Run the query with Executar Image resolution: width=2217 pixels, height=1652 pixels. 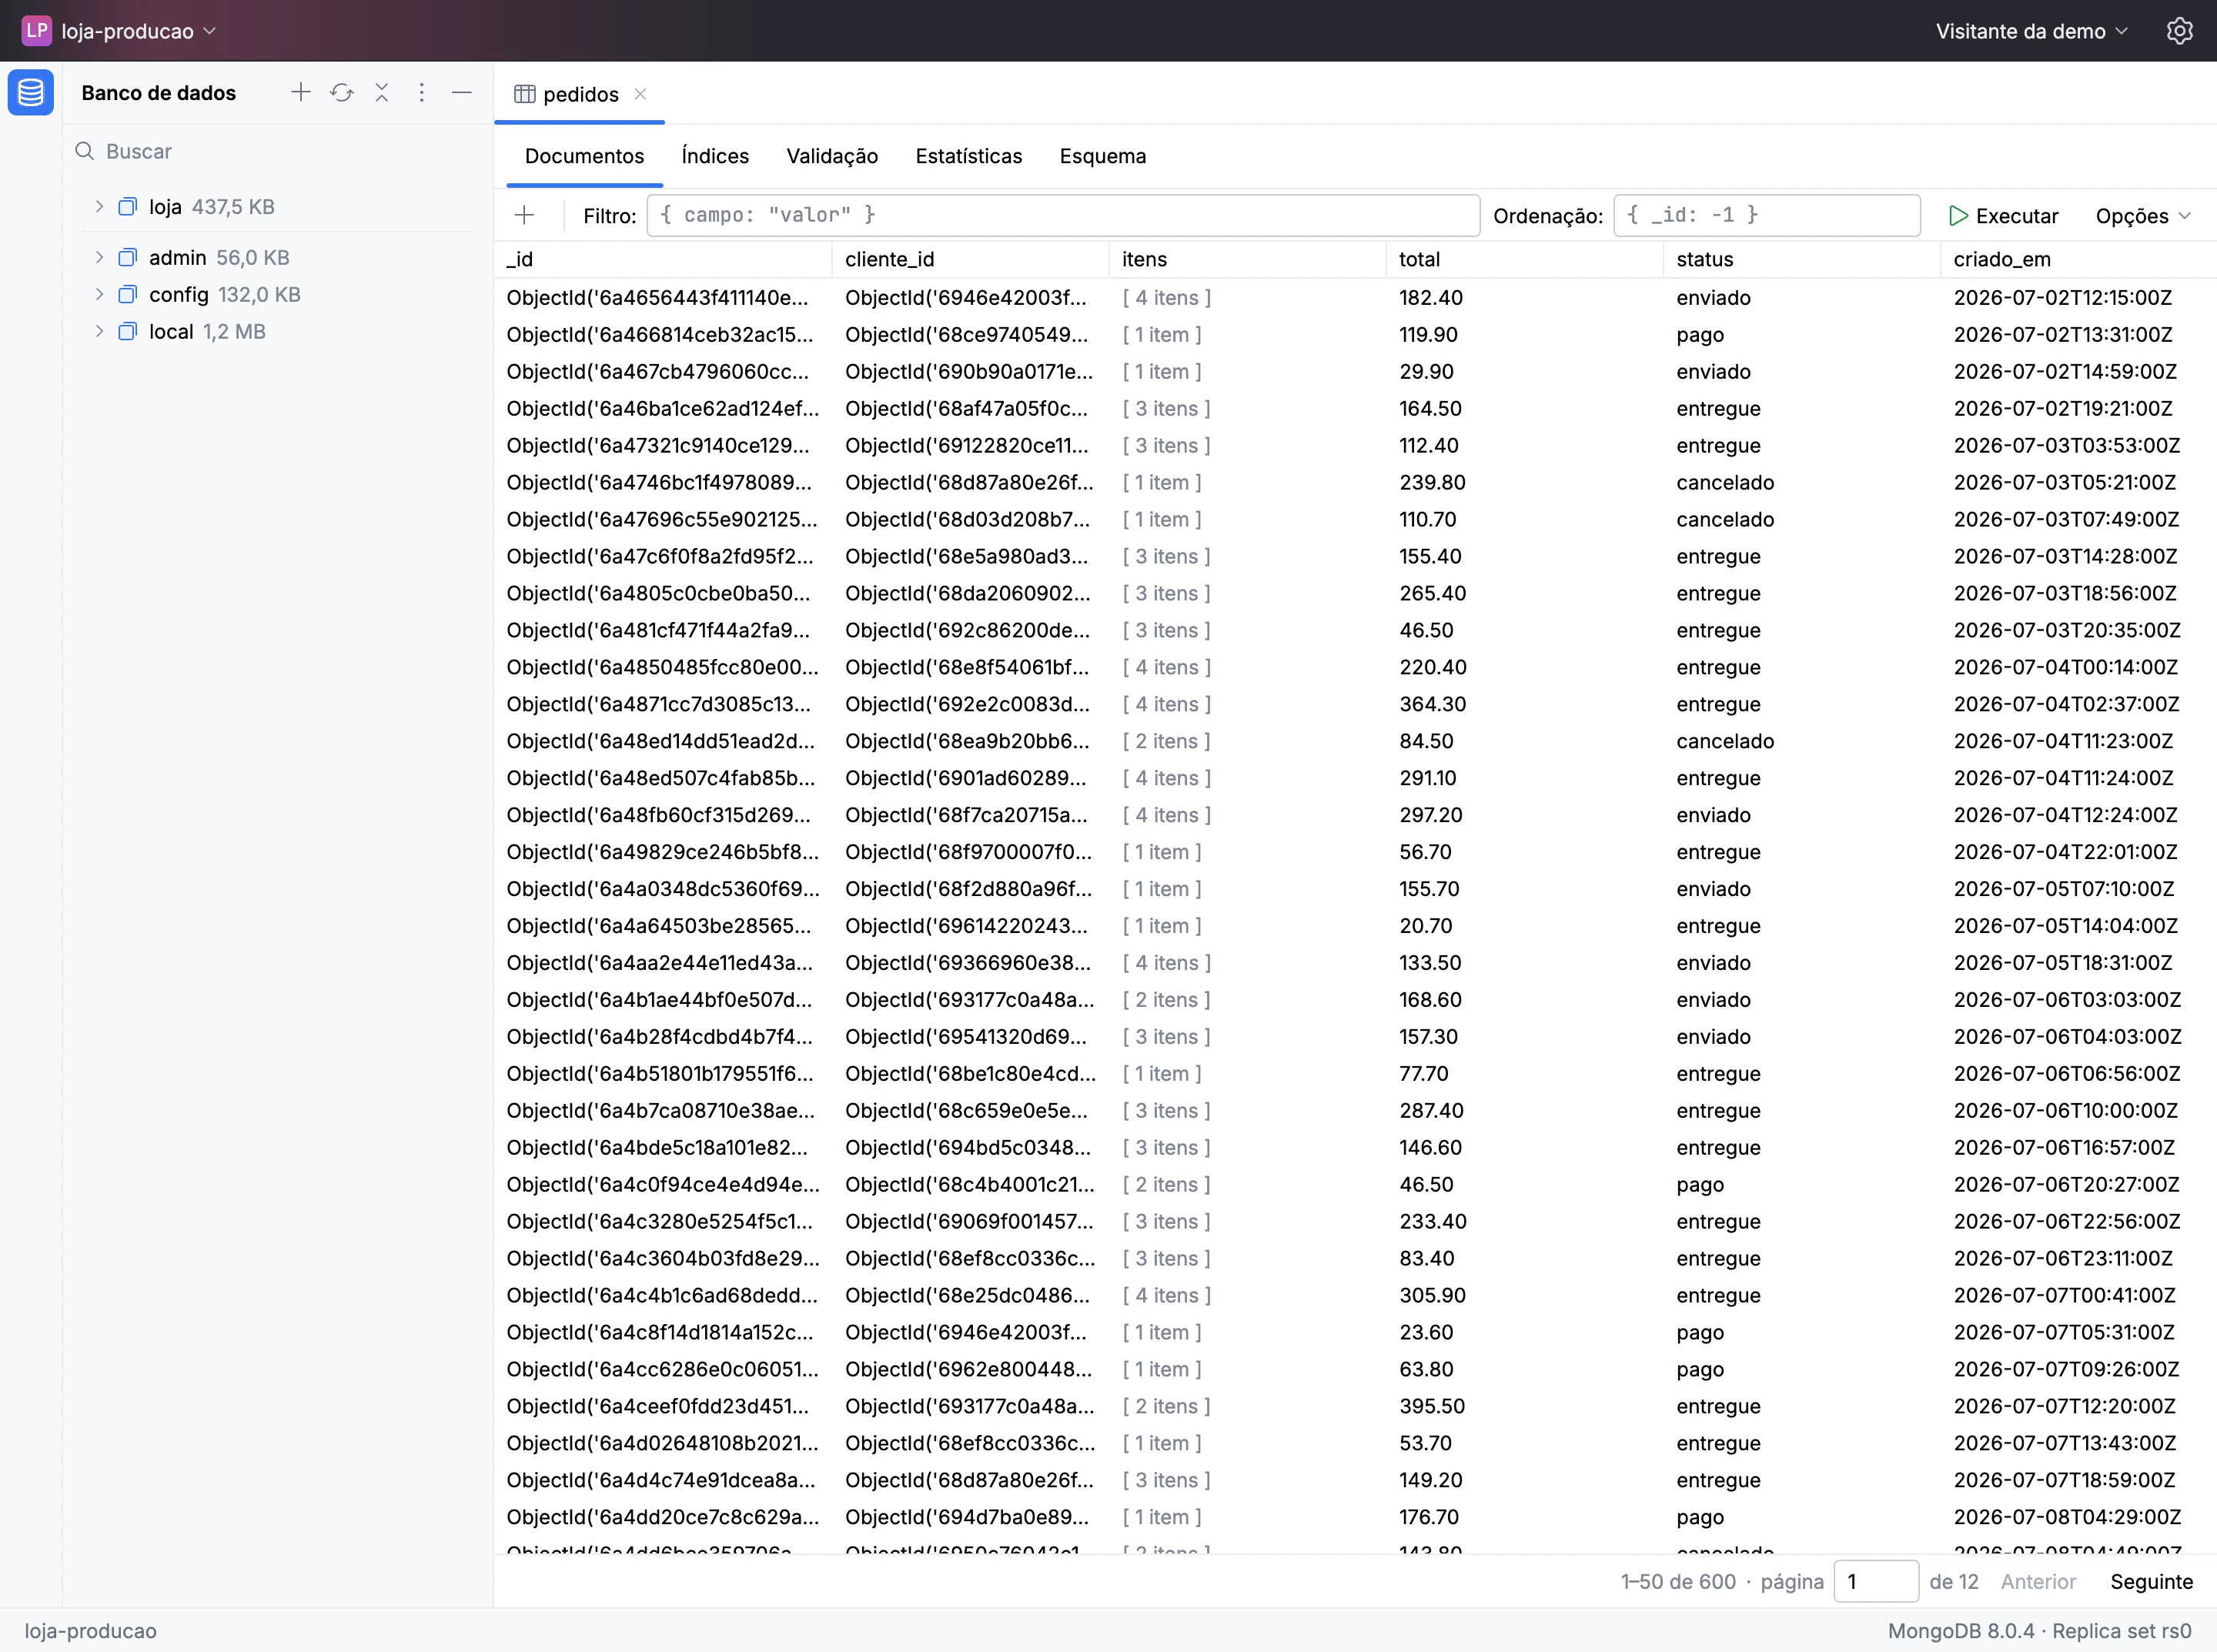click(2003, 216)
